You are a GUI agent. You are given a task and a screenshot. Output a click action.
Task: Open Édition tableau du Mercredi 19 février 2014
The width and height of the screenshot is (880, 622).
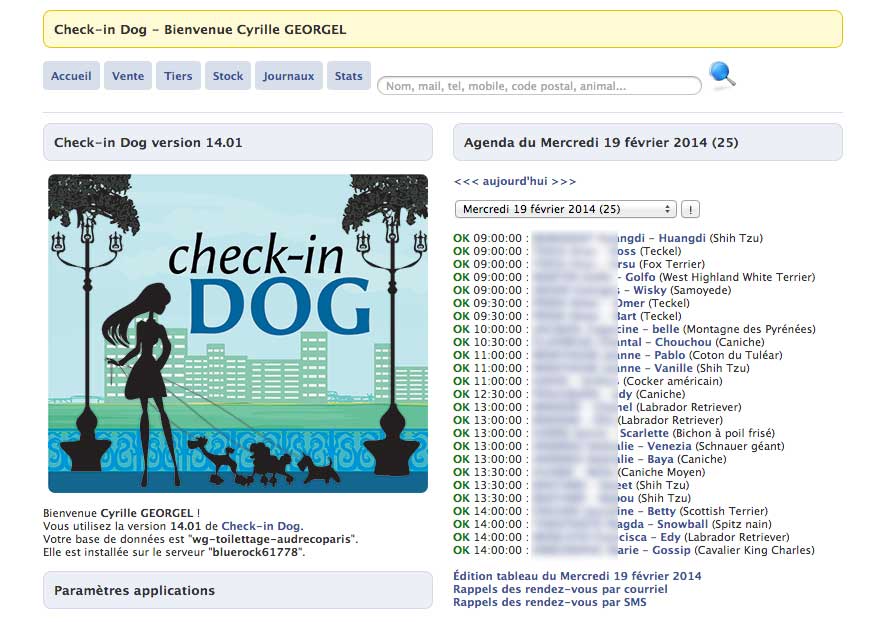point(577,576)
